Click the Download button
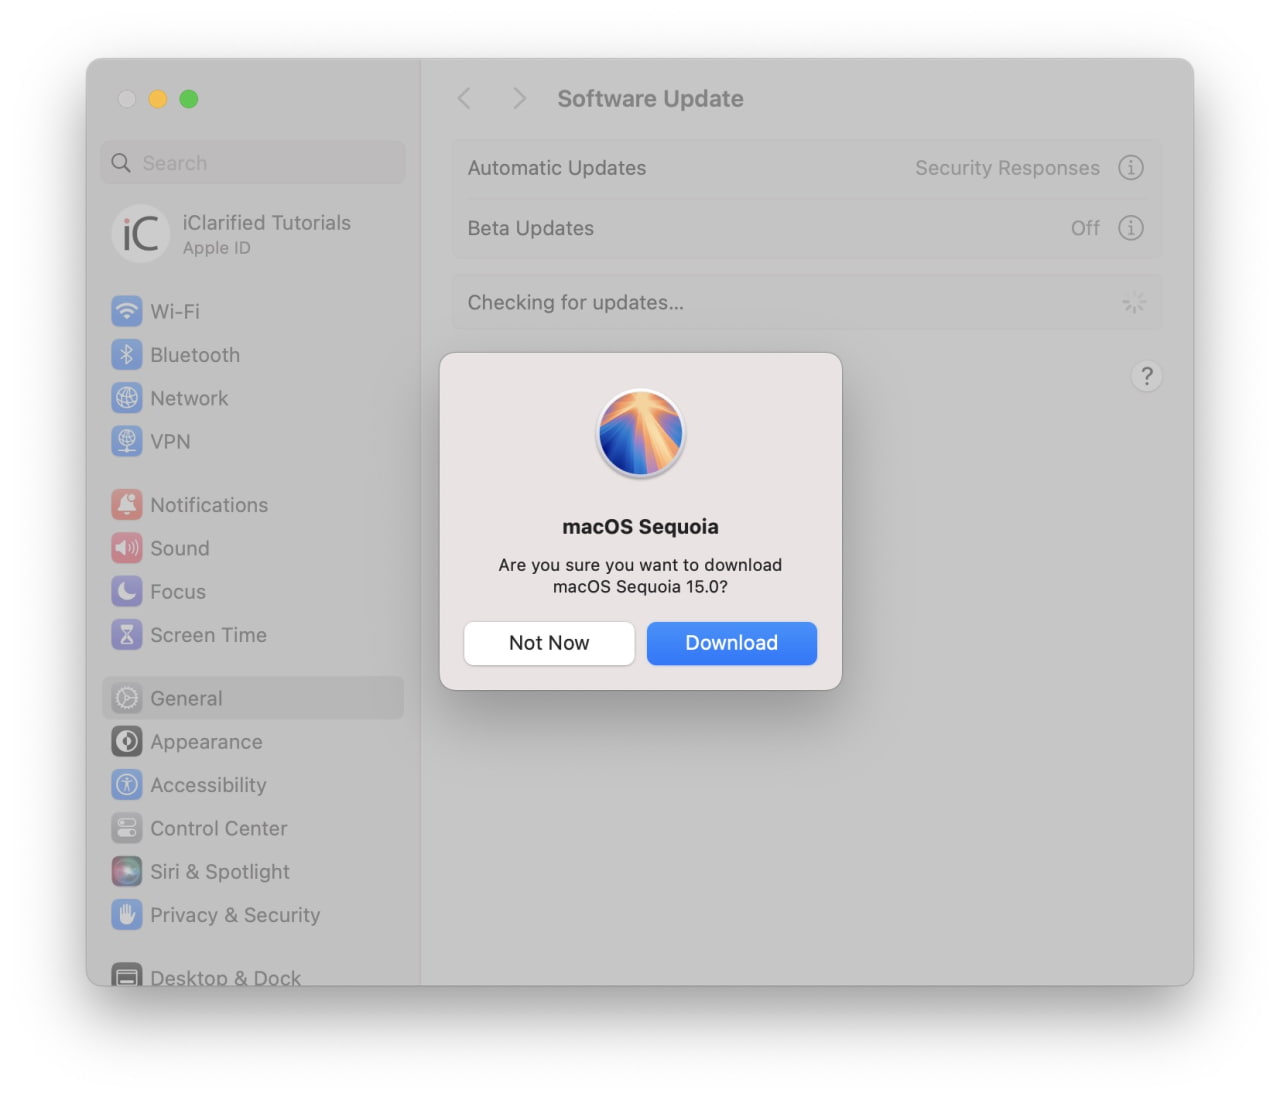 click(x=731, y=643)
